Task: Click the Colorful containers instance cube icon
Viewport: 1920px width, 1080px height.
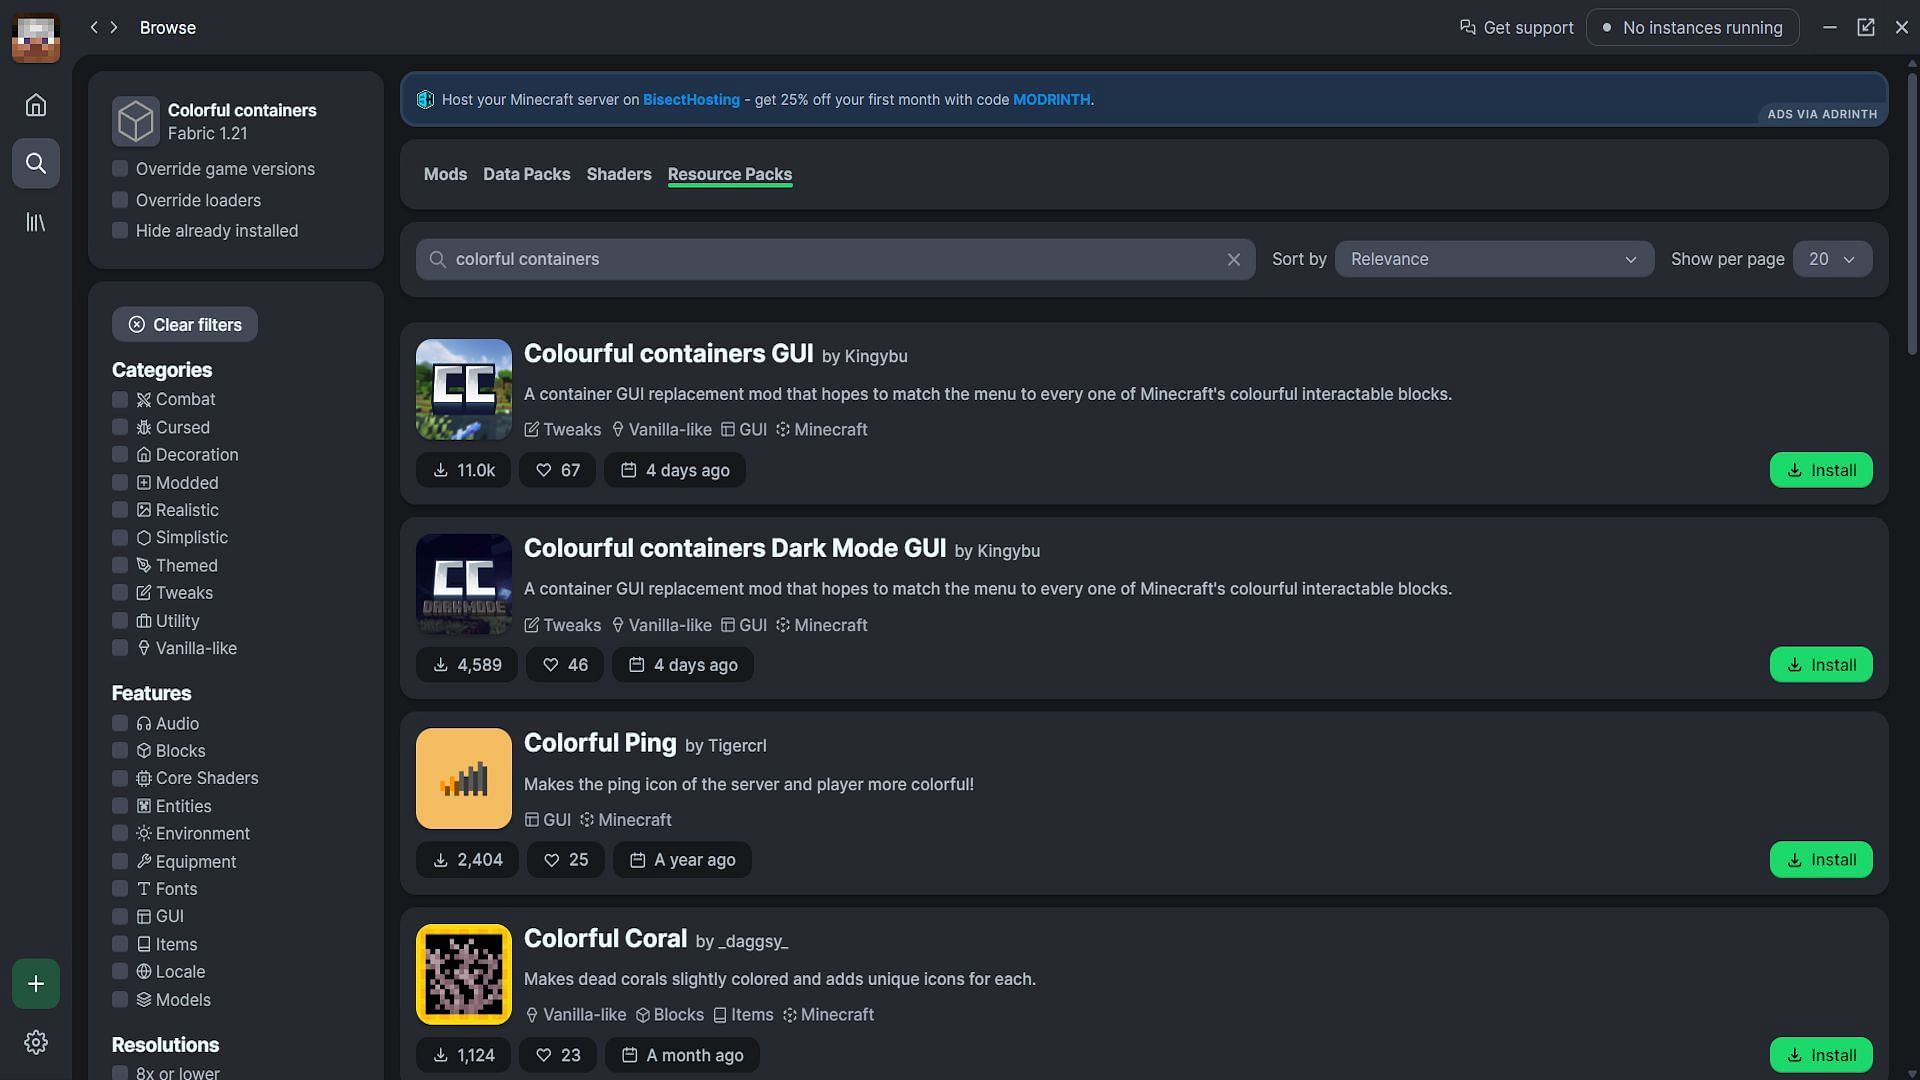Action: click(136, 121)
